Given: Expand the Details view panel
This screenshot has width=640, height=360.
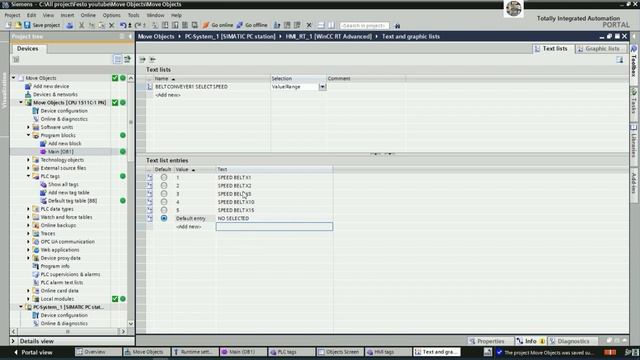Looking at the screenshot, I should coord(13,341).
